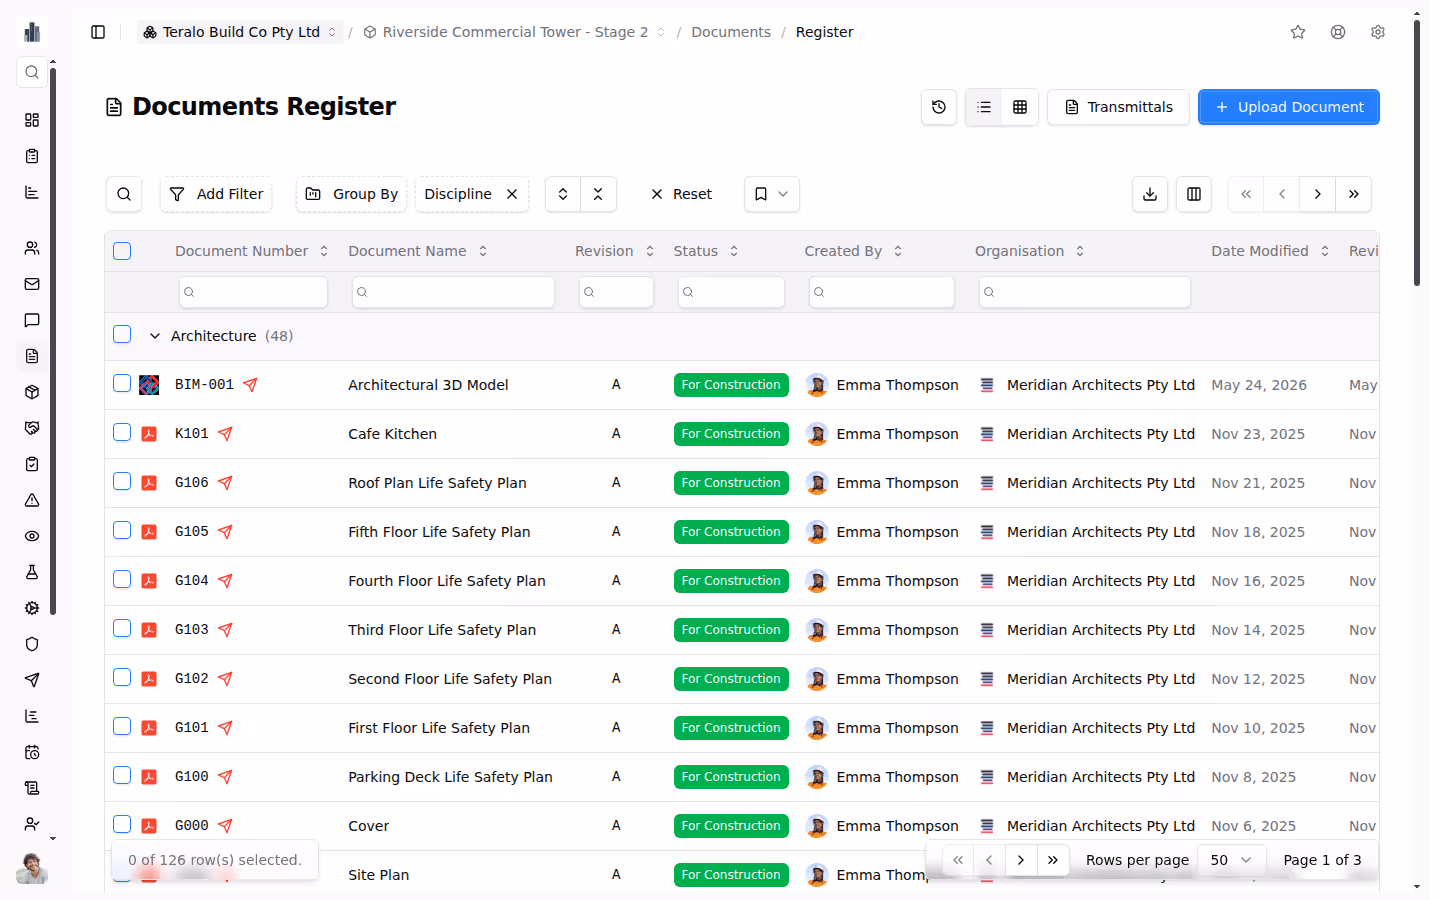The width and height of the screenshot is (1440, 900).
Task: Open the help lifebuoy icon
Action: [1338, 32]
